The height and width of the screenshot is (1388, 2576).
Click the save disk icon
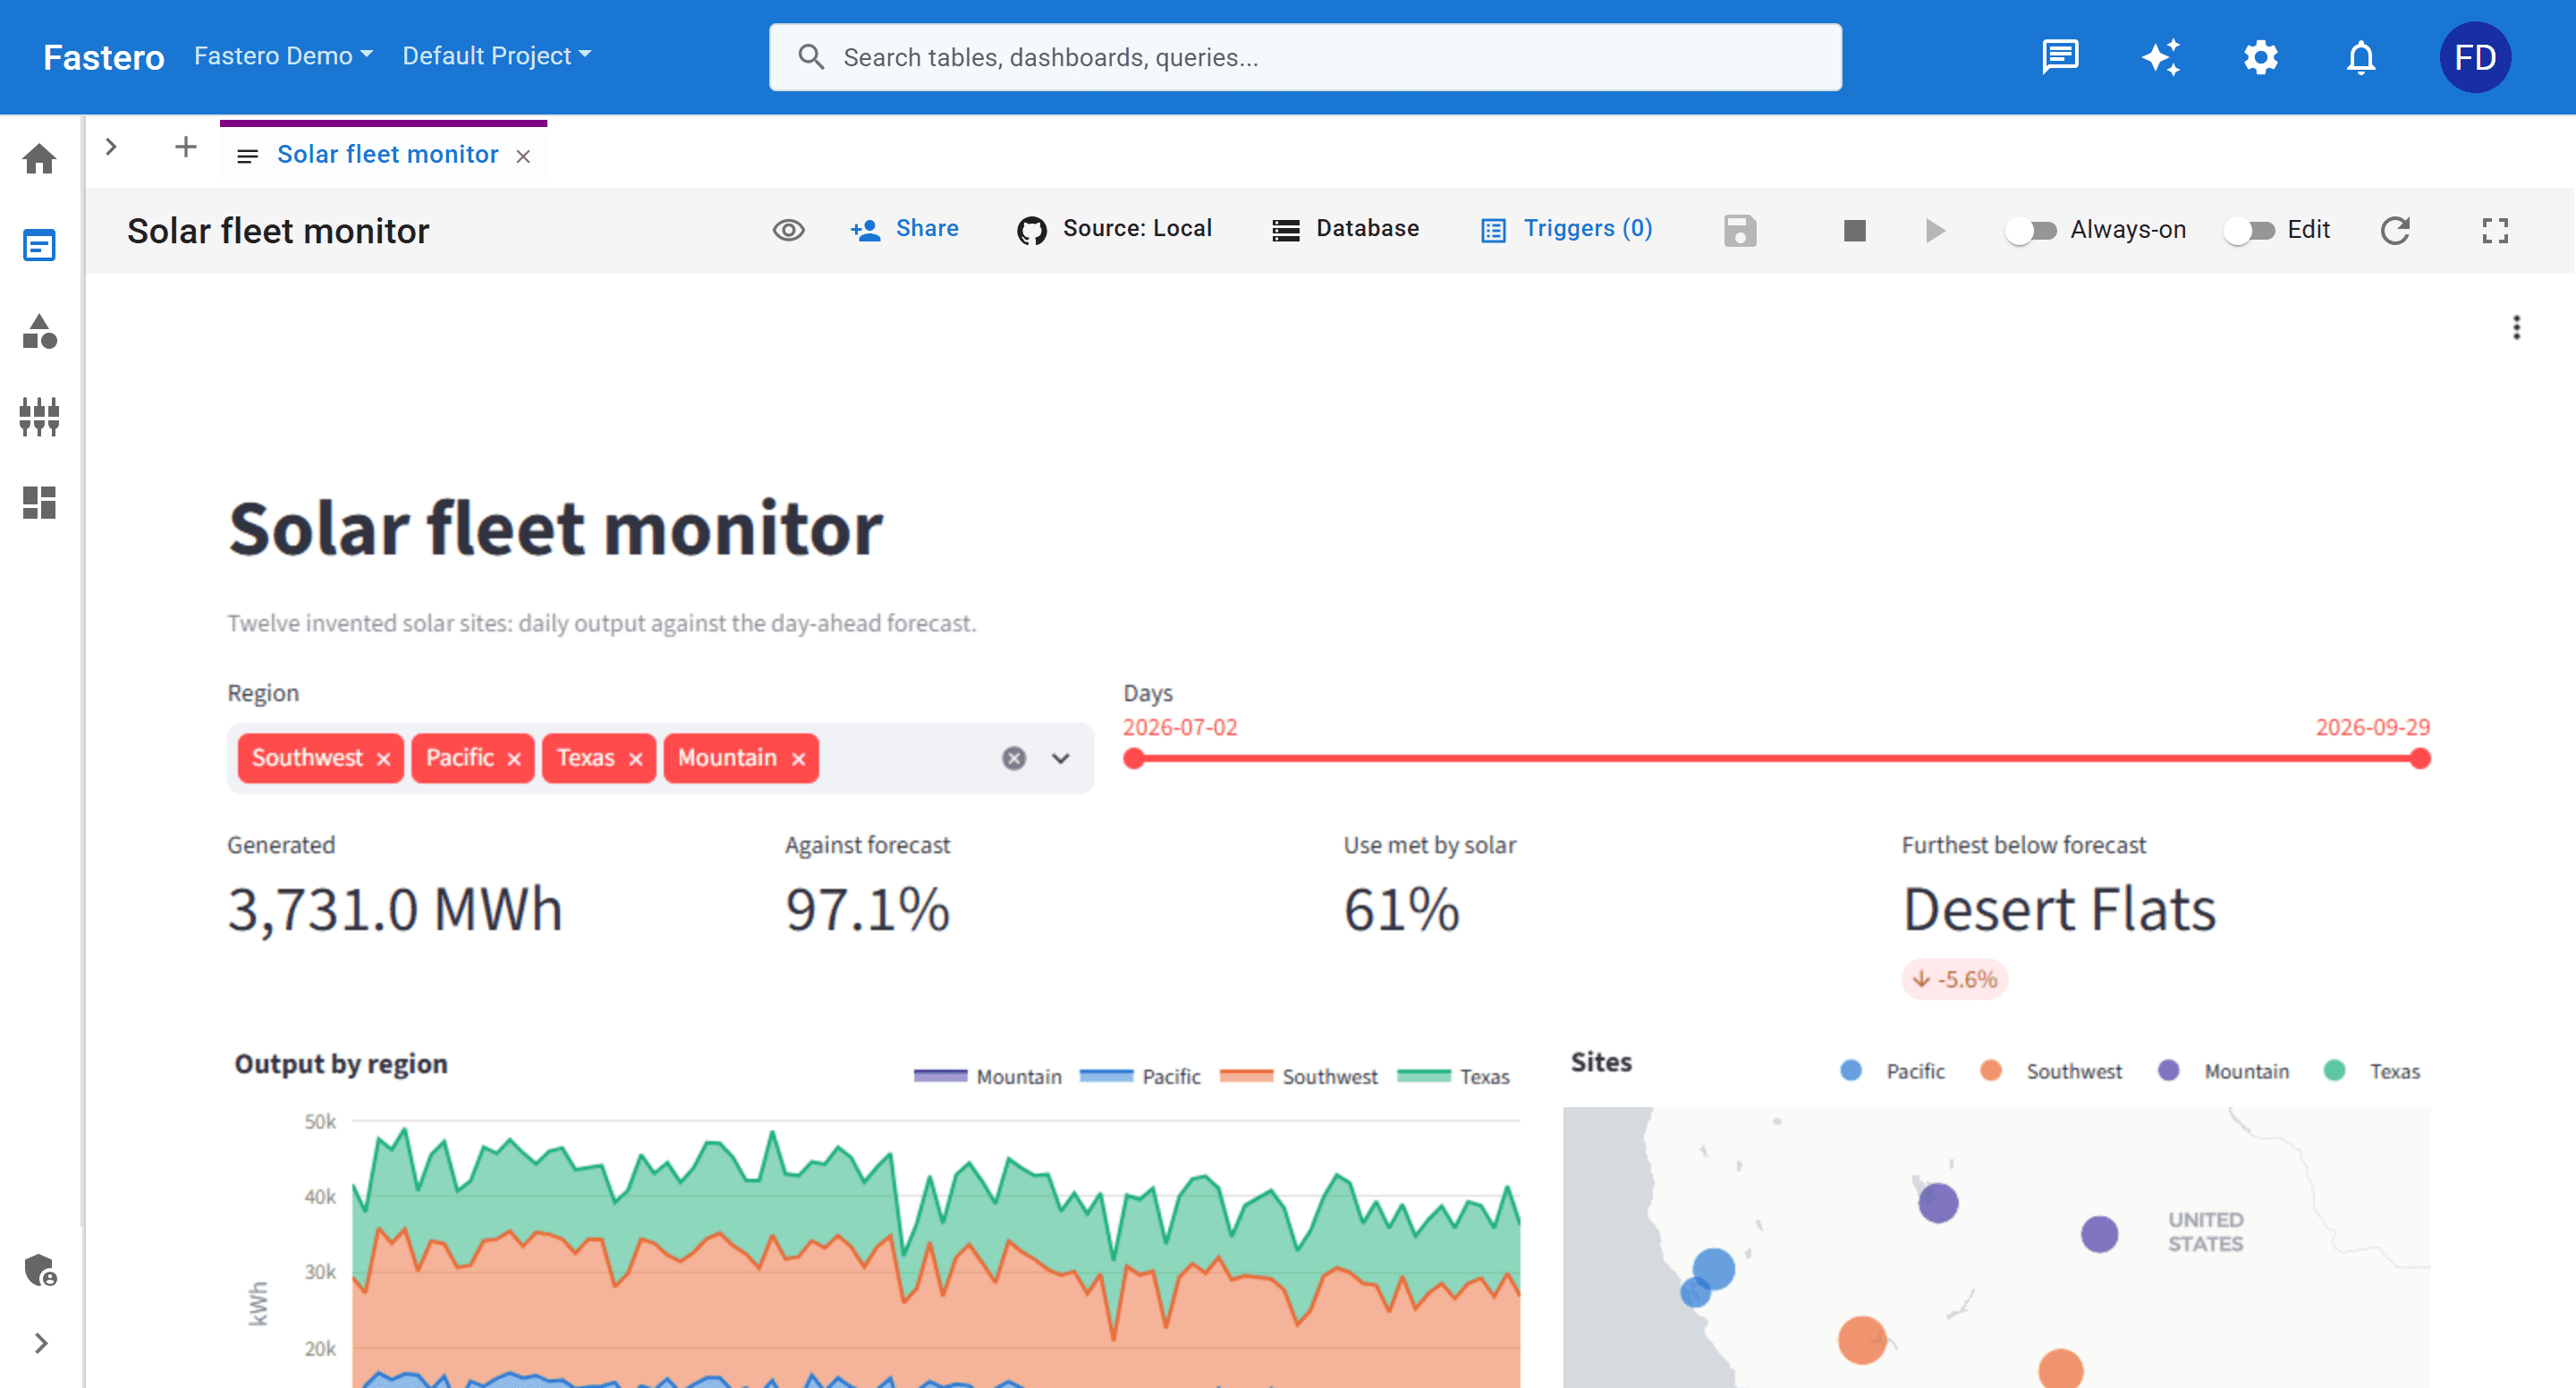[1740, 231]
